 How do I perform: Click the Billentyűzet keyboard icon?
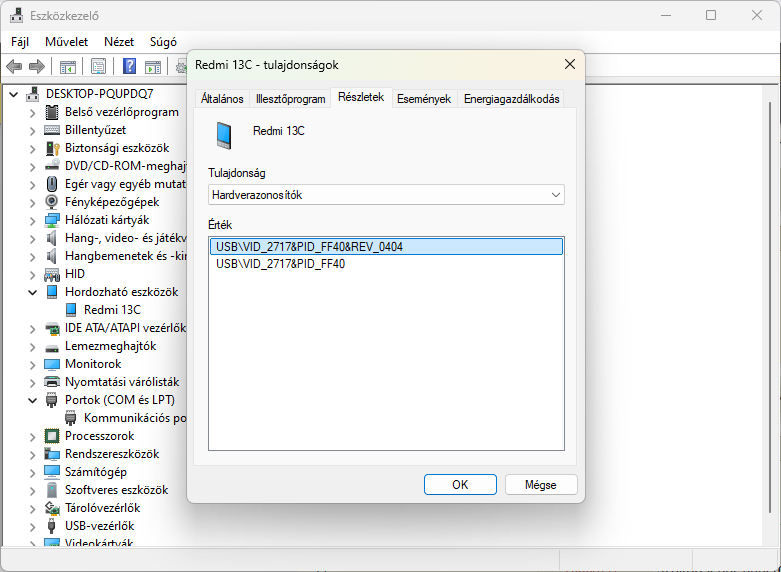[x=52, y=130]
